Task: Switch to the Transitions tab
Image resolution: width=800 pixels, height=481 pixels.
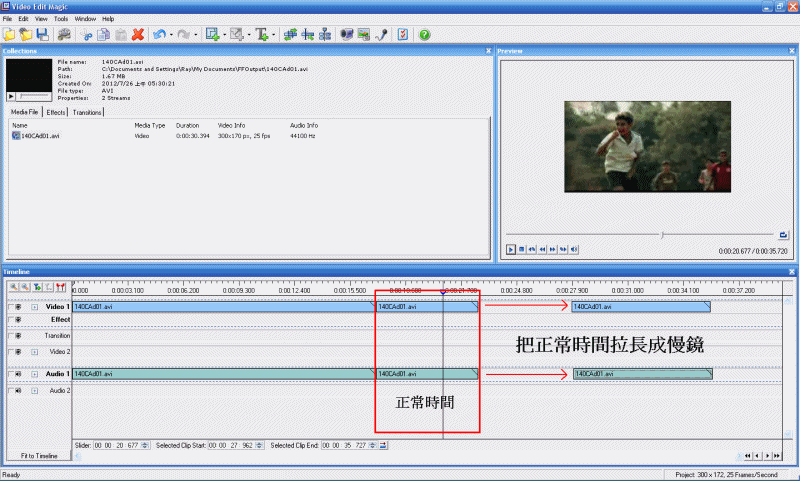Action: coord(87,112)
